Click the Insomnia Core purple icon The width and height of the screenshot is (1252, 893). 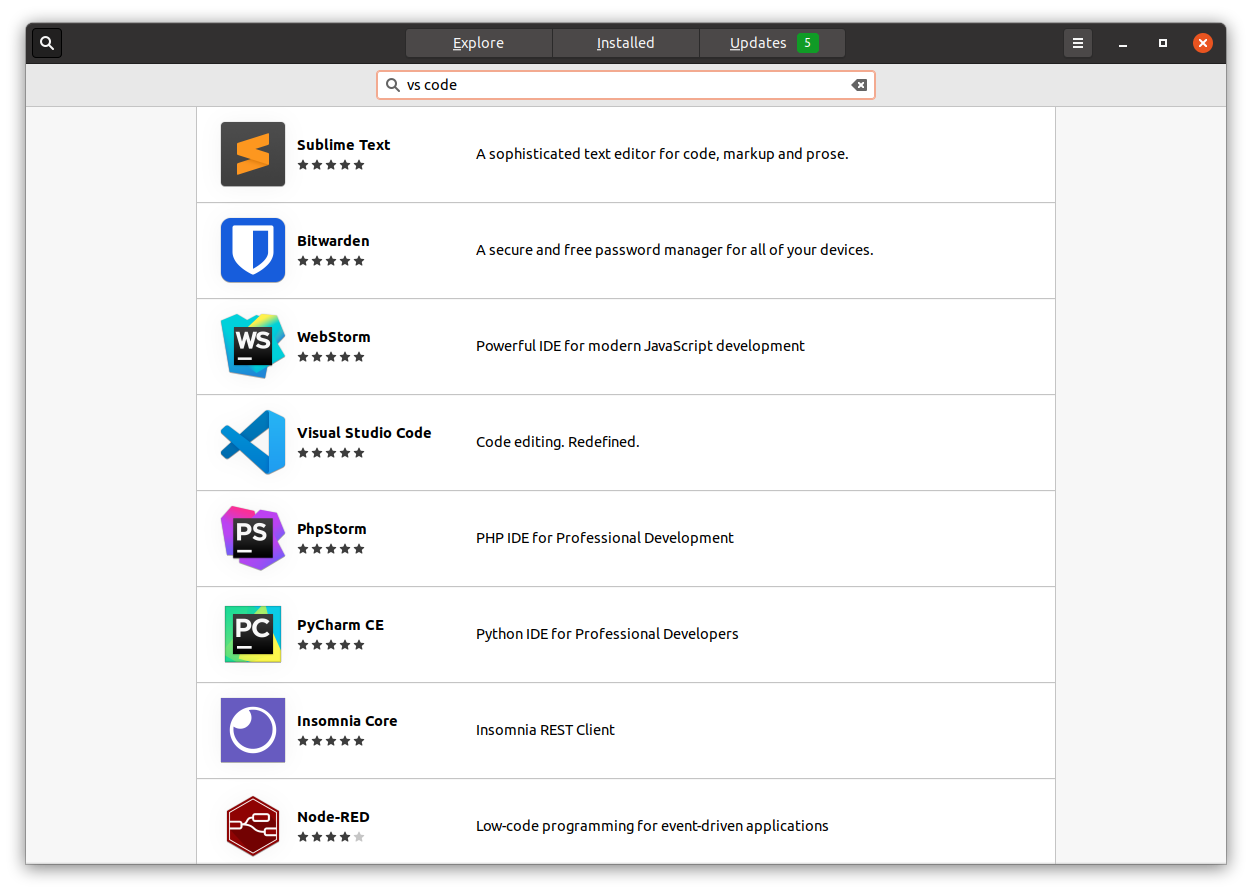pos(253,730)
